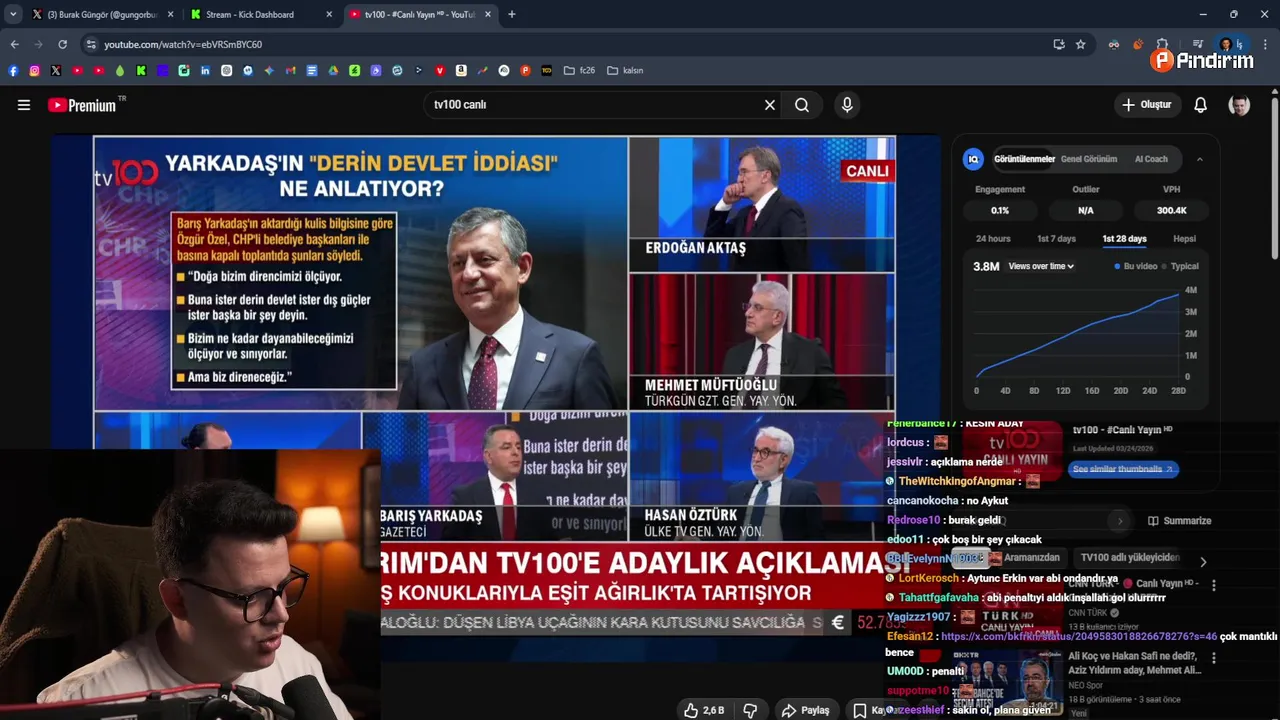Image resolution: width=1280 pixels, height=720 pixels.
Task: Click the Oluştur create button
Action: pos(1147,105)
